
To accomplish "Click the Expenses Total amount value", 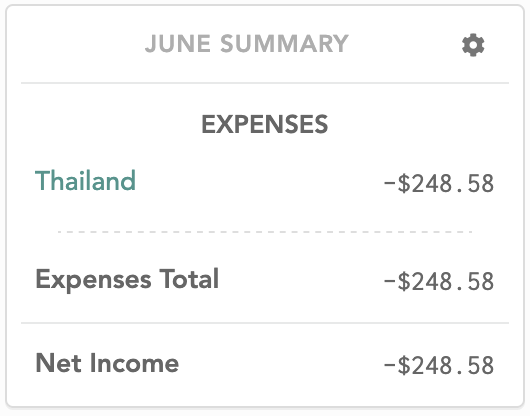I will tap(439, 282).
